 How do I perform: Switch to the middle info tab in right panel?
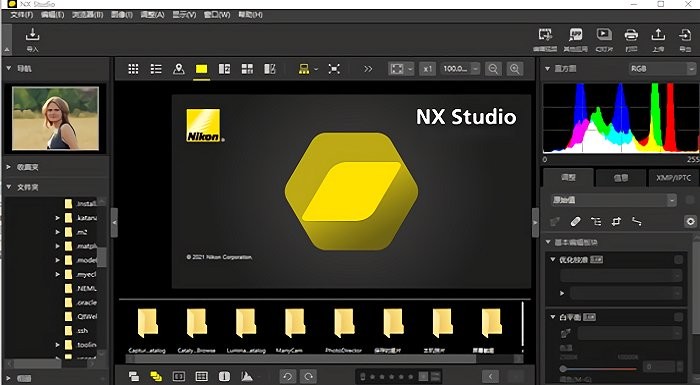tap(621, 178)
